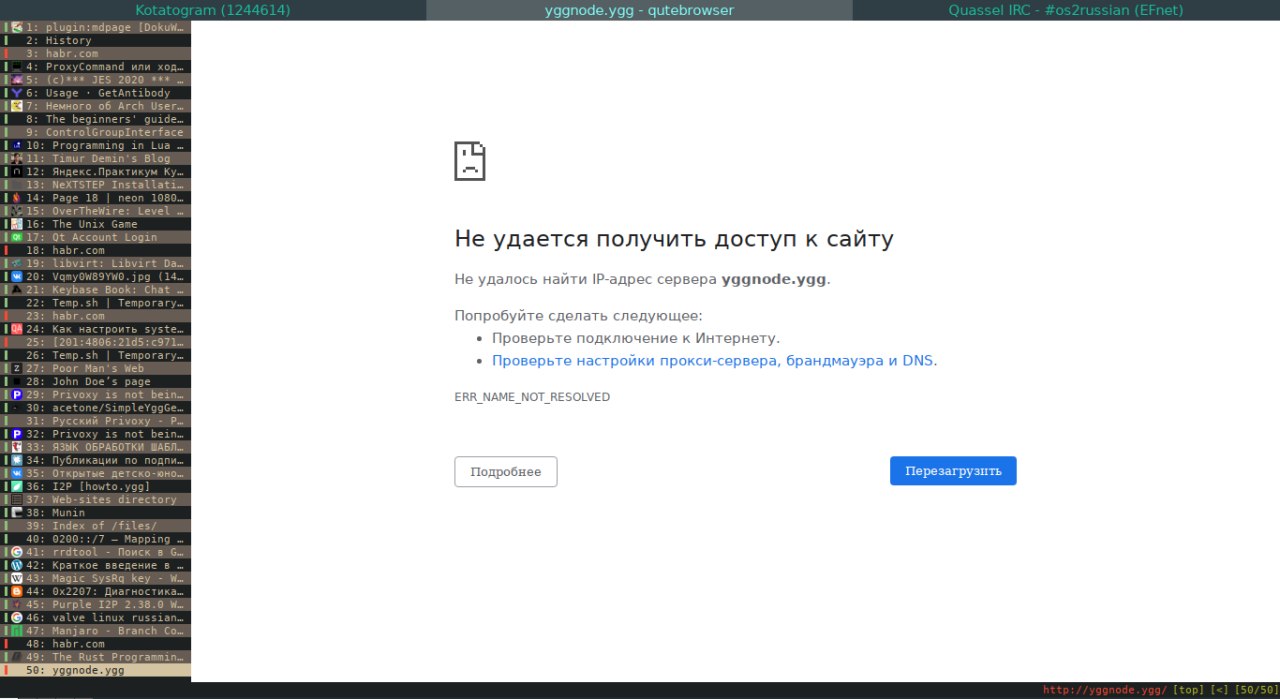
Task: Click The Unix Game tab favicon
Action: tap(17, 224)
